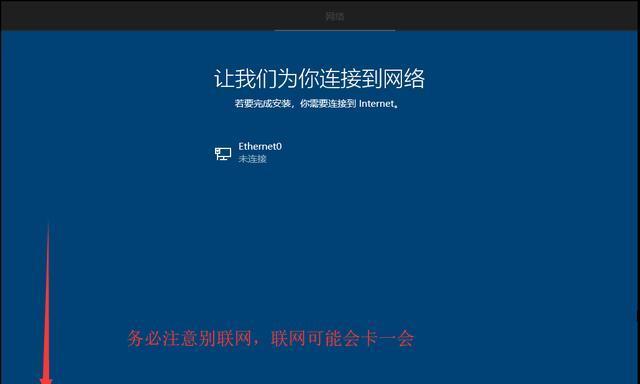Click the 网络 characters in the main heading
Screen dimensions: 640x384
[404, 78]
